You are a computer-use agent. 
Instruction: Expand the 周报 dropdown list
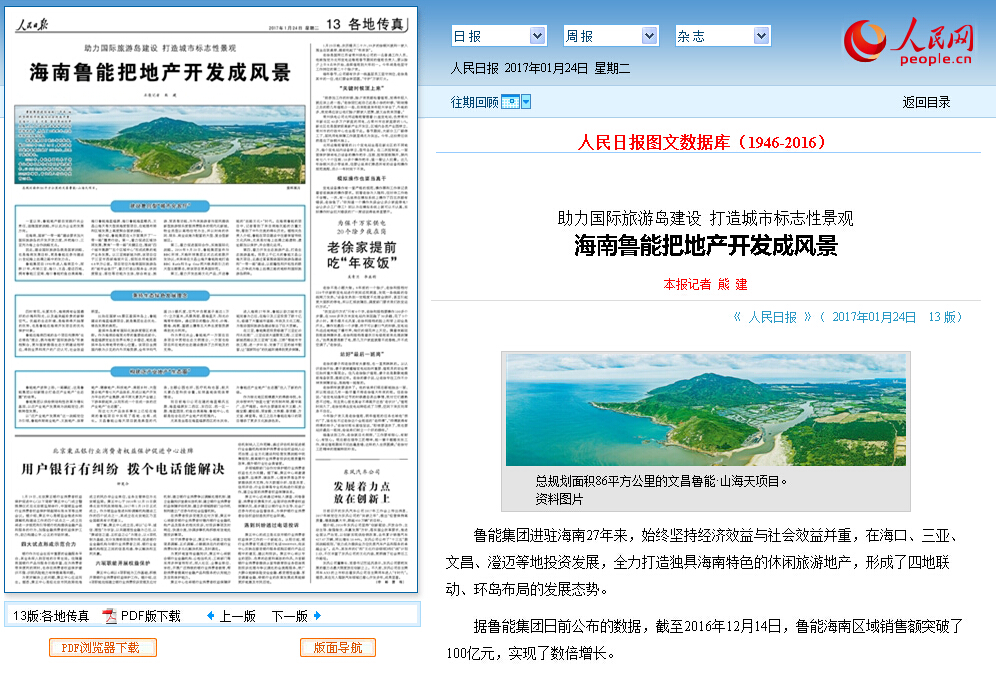[610, 36]
